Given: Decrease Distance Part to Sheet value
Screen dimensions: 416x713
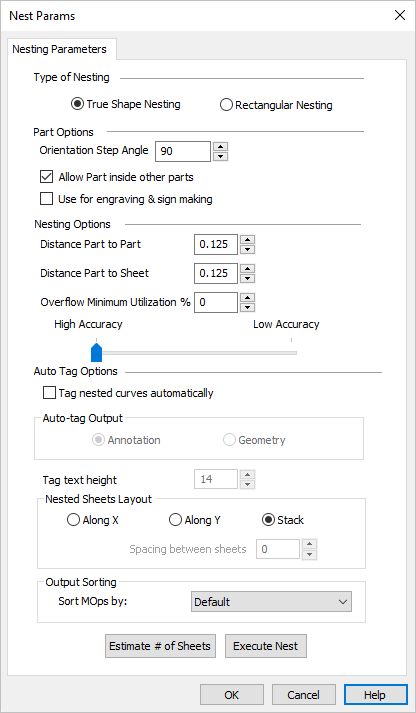Looking at the screenshot, I should 247,278.
